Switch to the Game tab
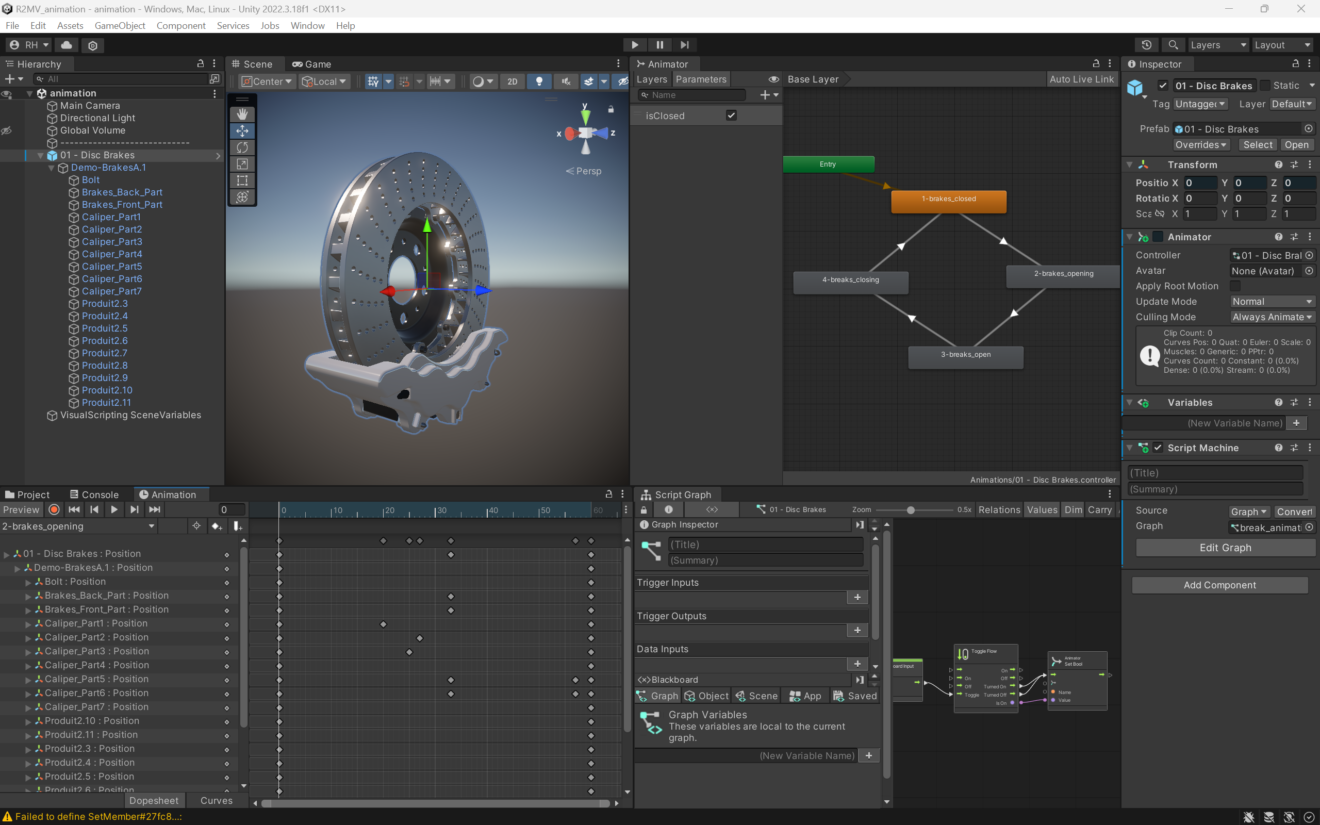Image resolution: width=1320 pixels, height=825 pixels. click(x=312, y=64)
